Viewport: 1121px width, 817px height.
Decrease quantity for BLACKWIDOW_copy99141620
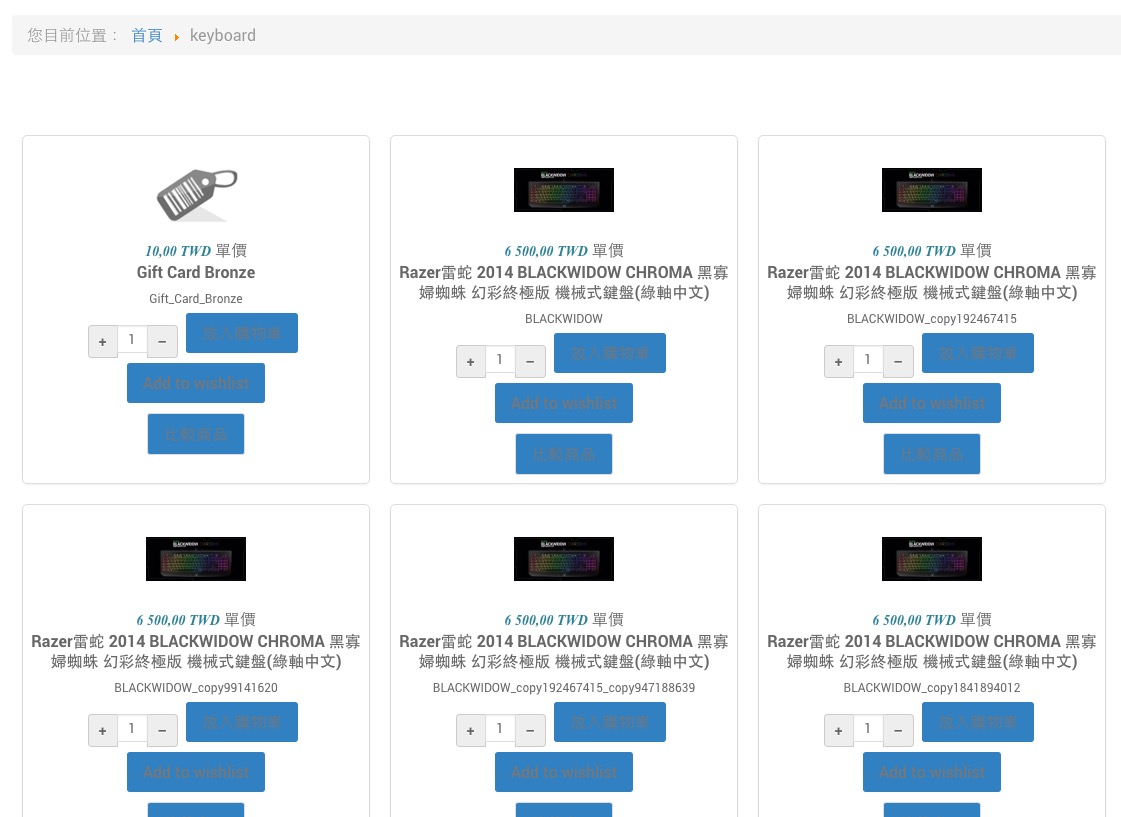point(162,731)
